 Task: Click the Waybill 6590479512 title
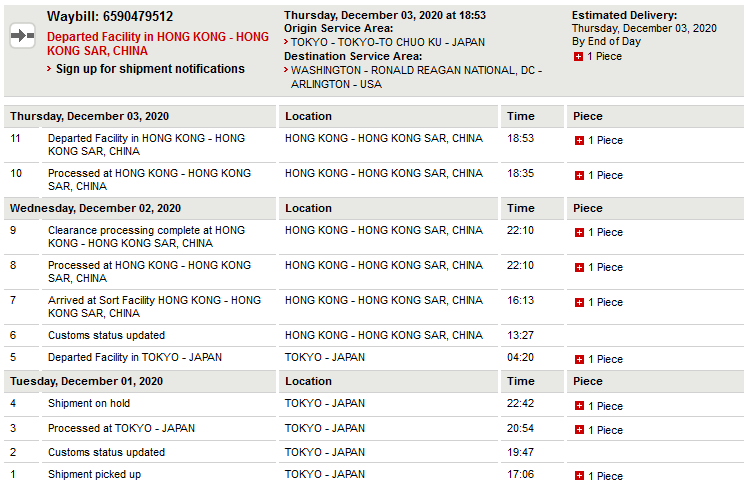[x=110, y=16]
